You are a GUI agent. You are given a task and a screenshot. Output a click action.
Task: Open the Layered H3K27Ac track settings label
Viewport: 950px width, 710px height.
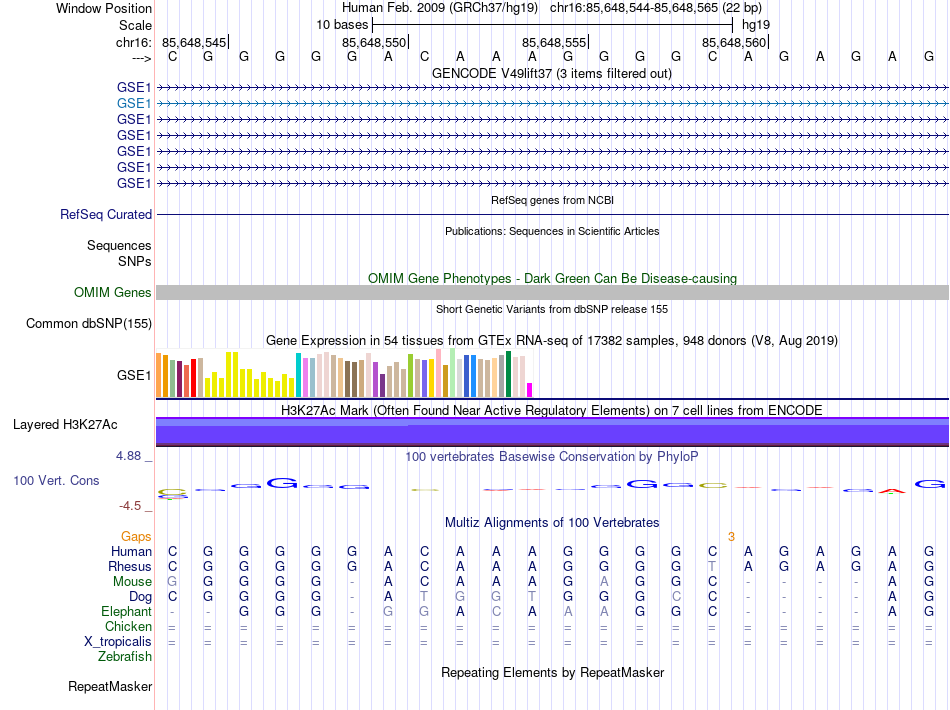(65, 425)
